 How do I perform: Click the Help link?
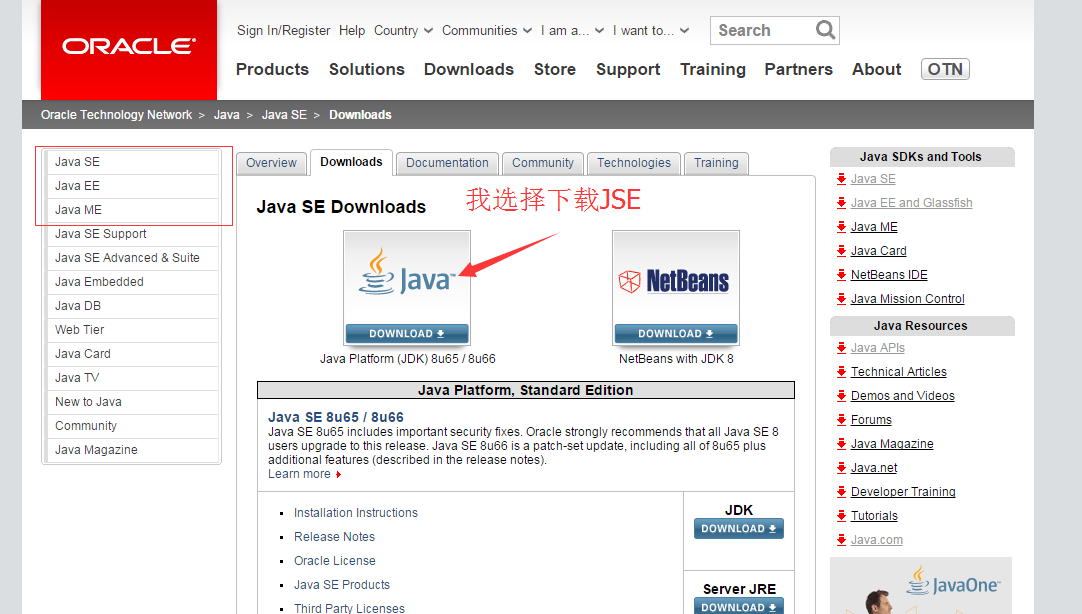tap(352, 30)
